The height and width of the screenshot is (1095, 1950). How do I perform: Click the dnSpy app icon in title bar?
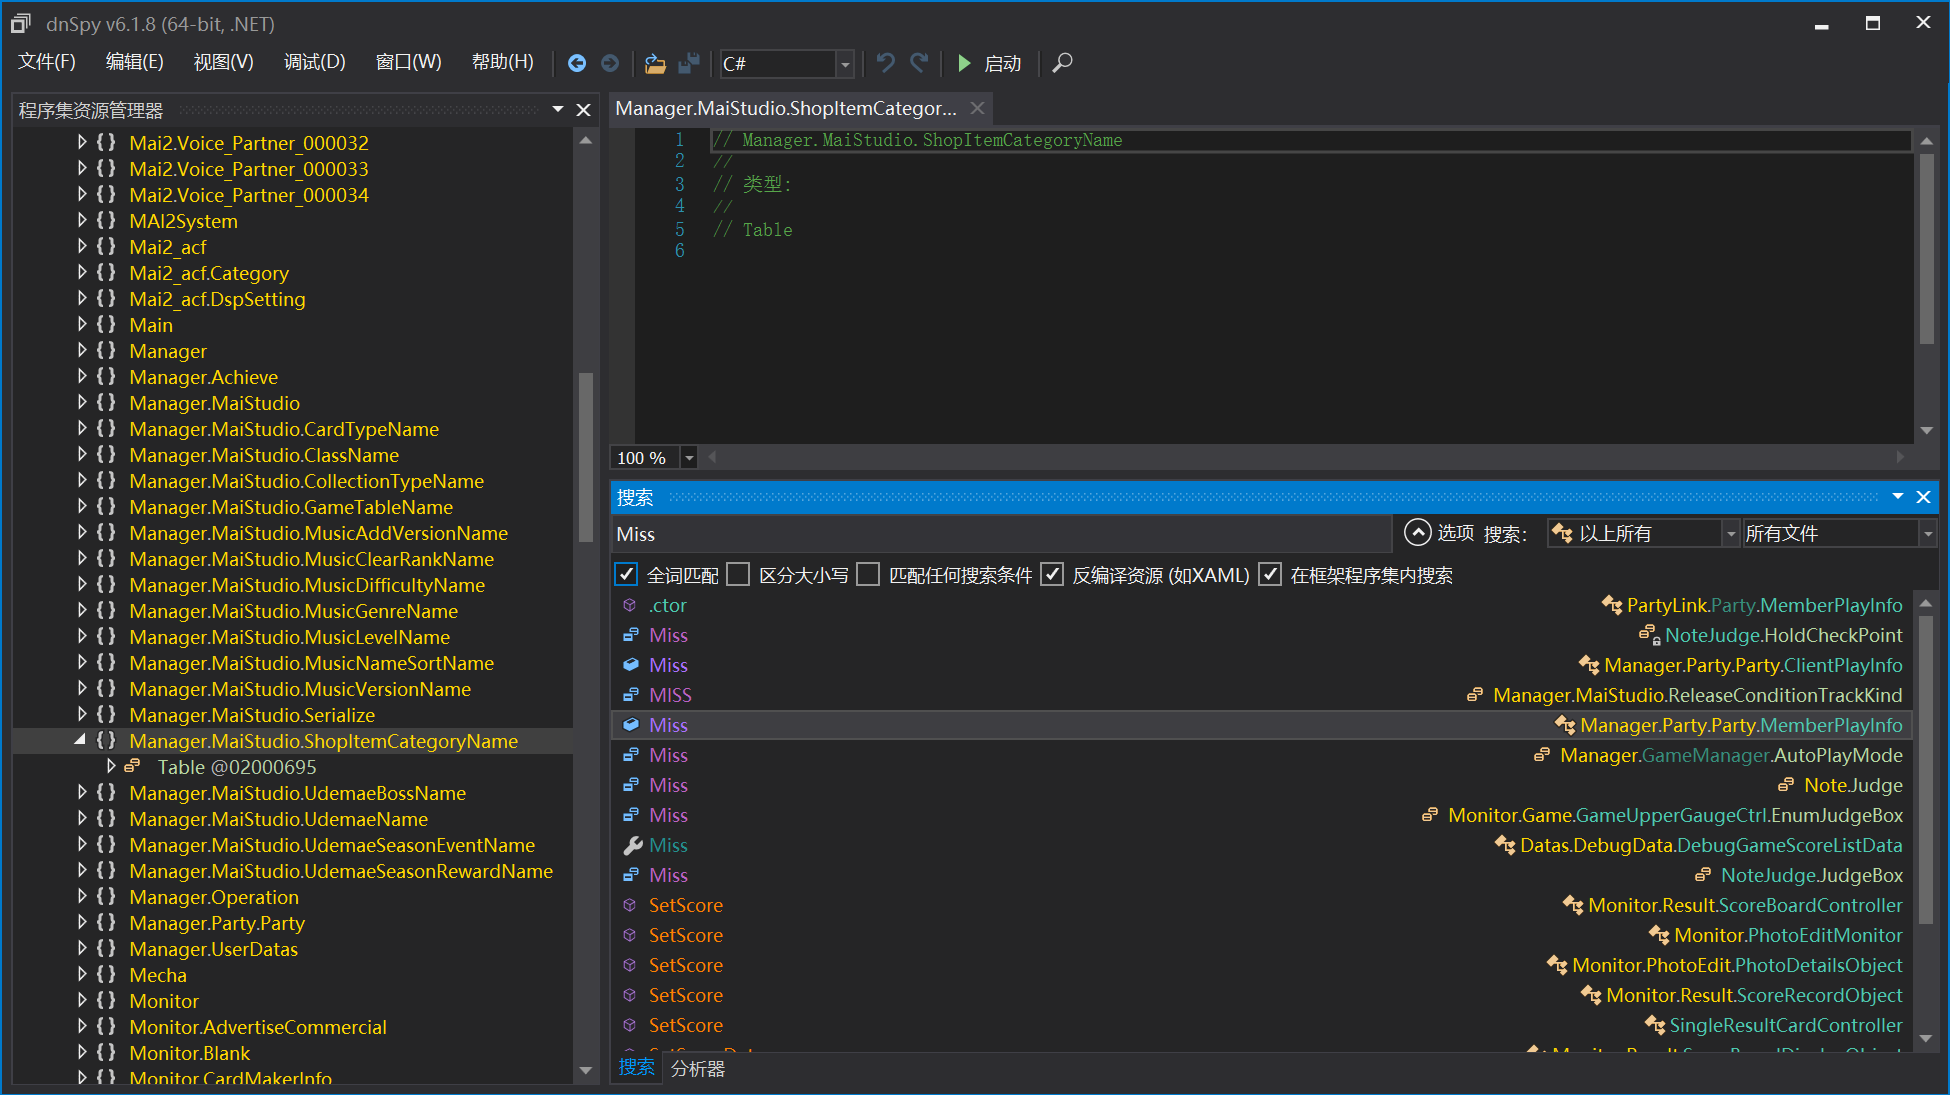click(21, 23)
